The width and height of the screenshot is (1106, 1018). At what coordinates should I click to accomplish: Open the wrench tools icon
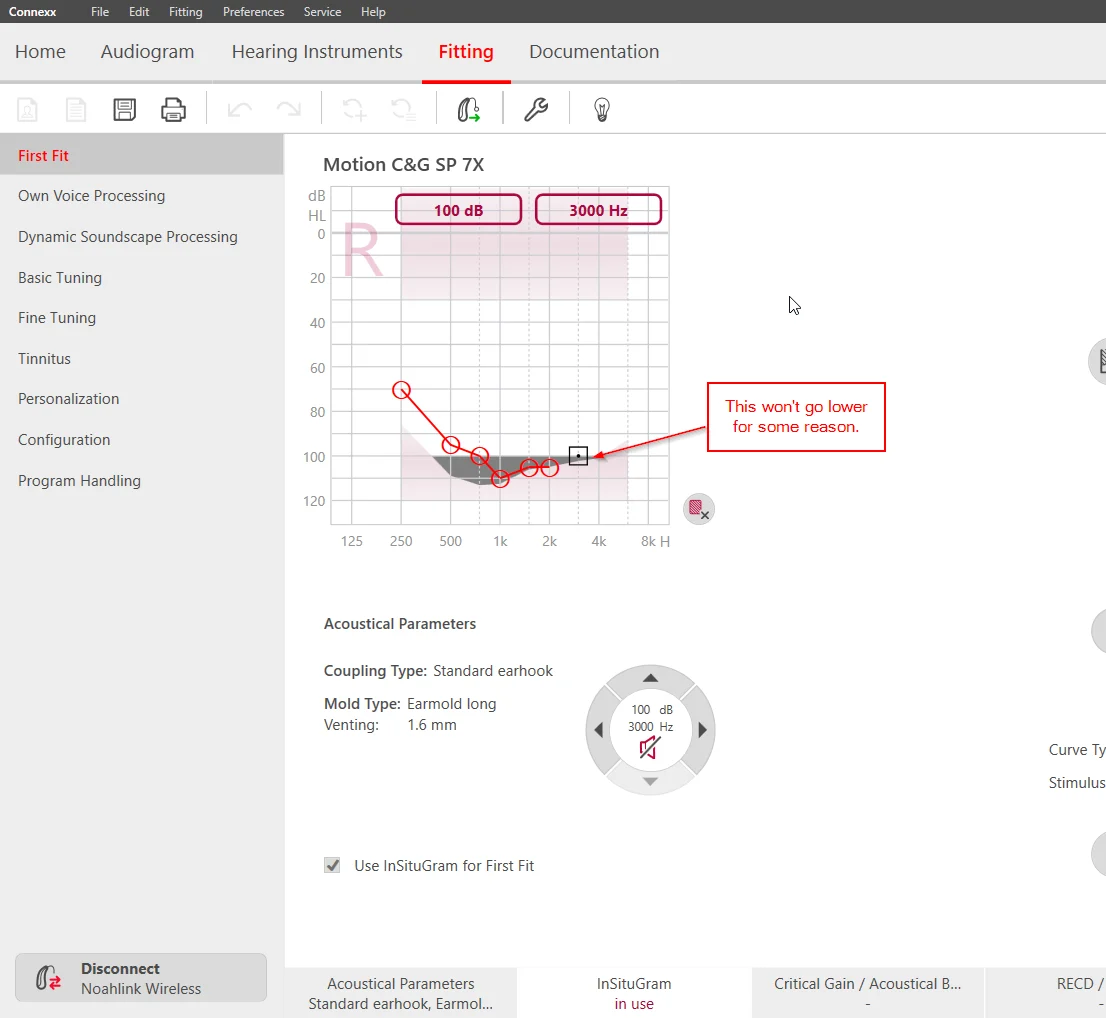point(536,110)
